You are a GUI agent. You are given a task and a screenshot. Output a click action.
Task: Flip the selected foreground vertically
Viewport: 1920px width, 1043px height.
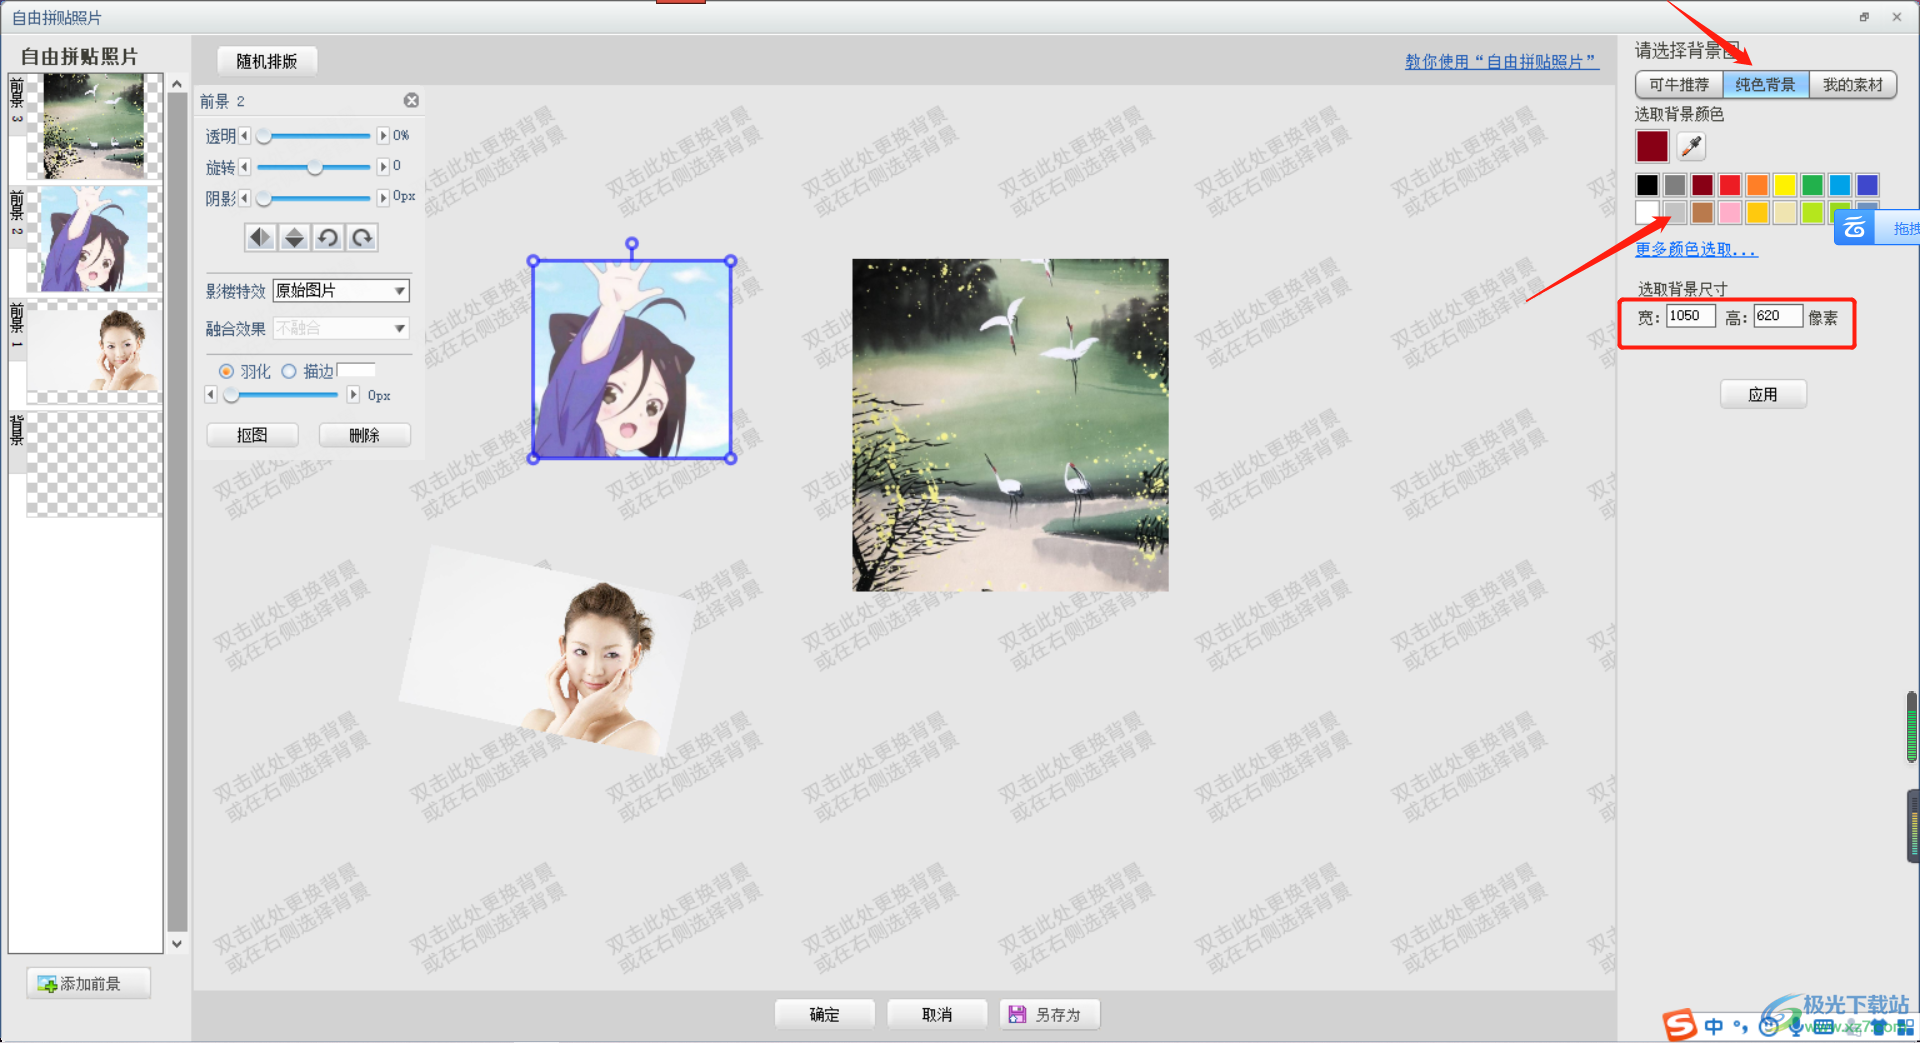294,237
